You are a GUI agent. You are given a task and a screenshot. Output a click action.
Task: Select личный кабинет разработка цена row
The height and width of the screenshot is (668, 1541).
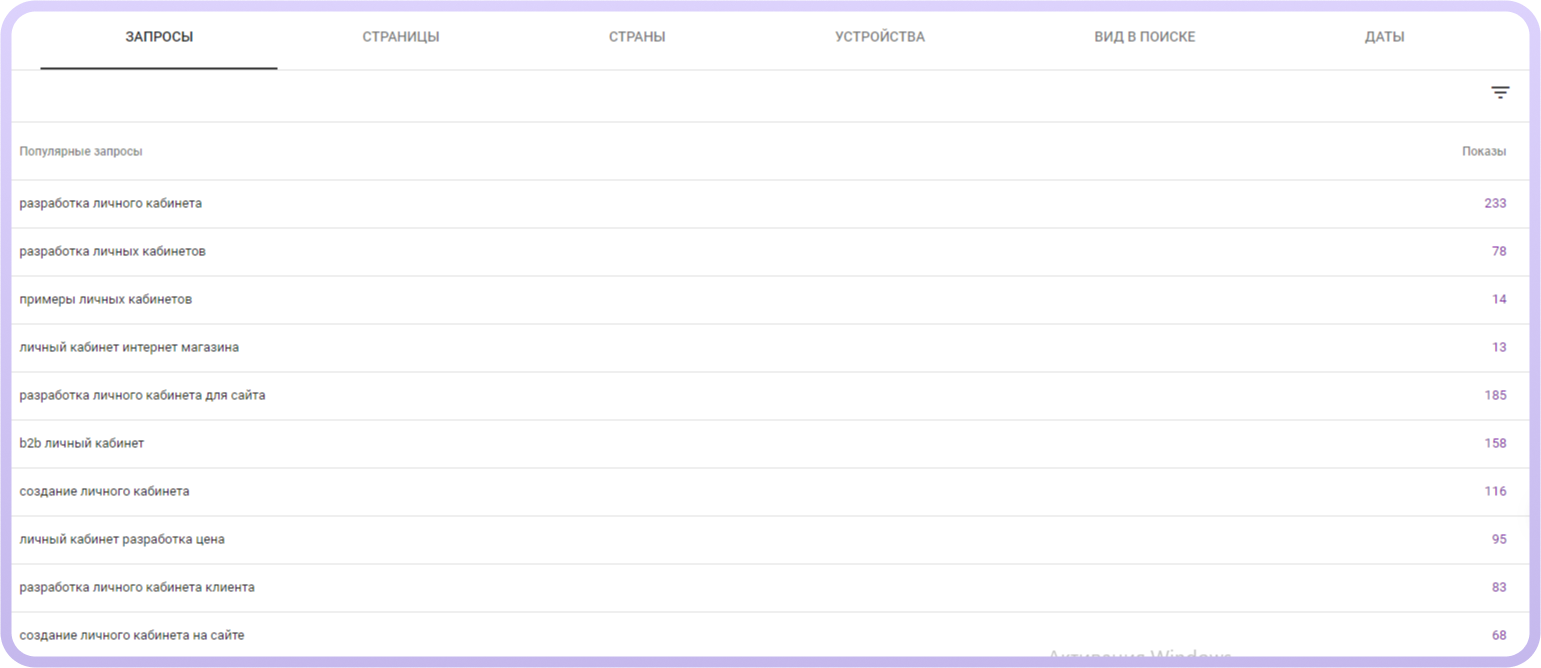[x=122, y=539]
